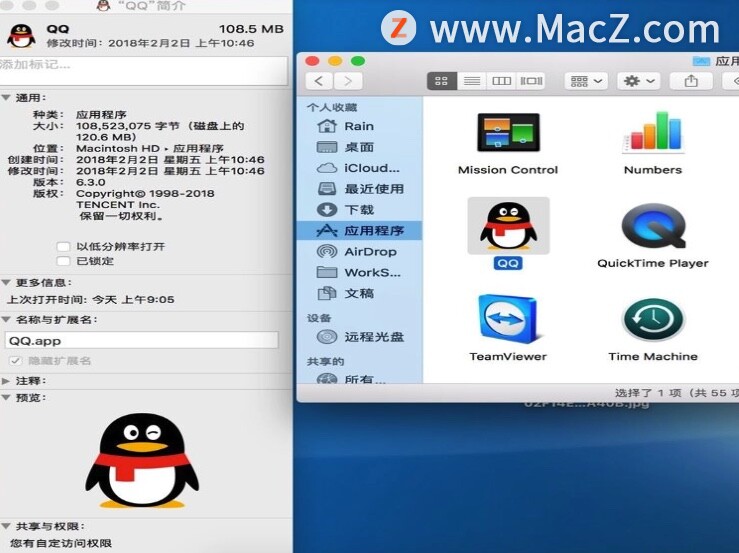
Task: Go back with Finder back arrow
Action: [x=319, y=81]
